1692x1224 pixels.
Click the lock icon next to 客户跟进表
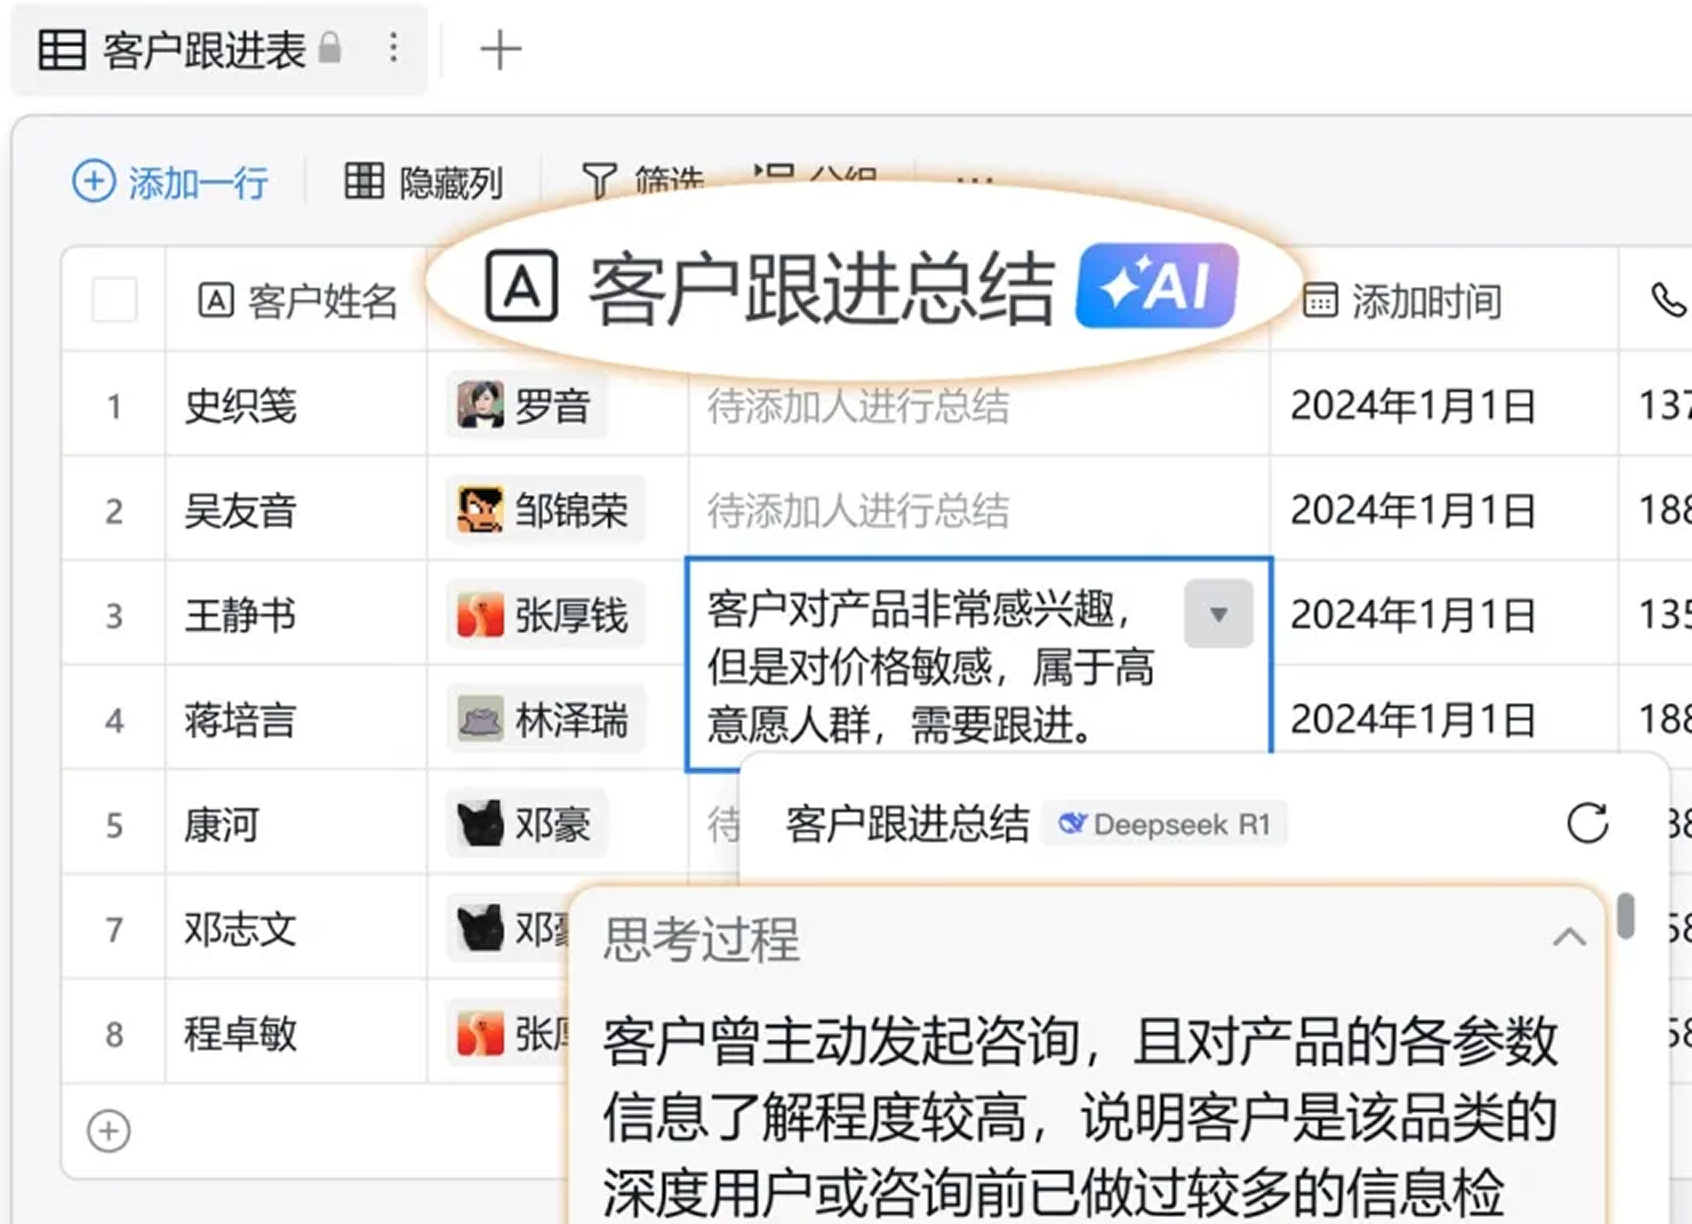[x=329, y=47]
